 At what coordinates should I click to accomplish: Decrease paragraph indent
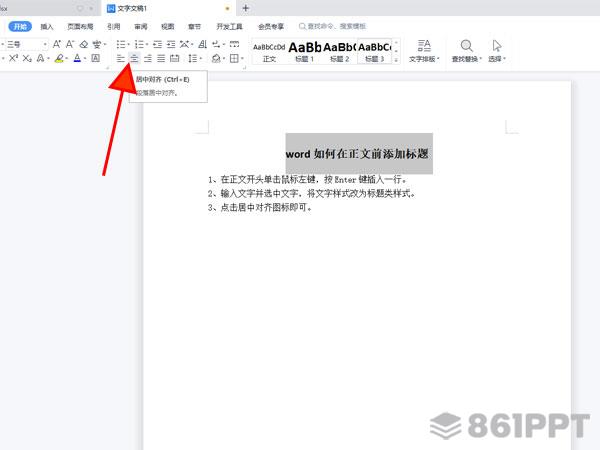pyautogui.click(x=158, y=44)
